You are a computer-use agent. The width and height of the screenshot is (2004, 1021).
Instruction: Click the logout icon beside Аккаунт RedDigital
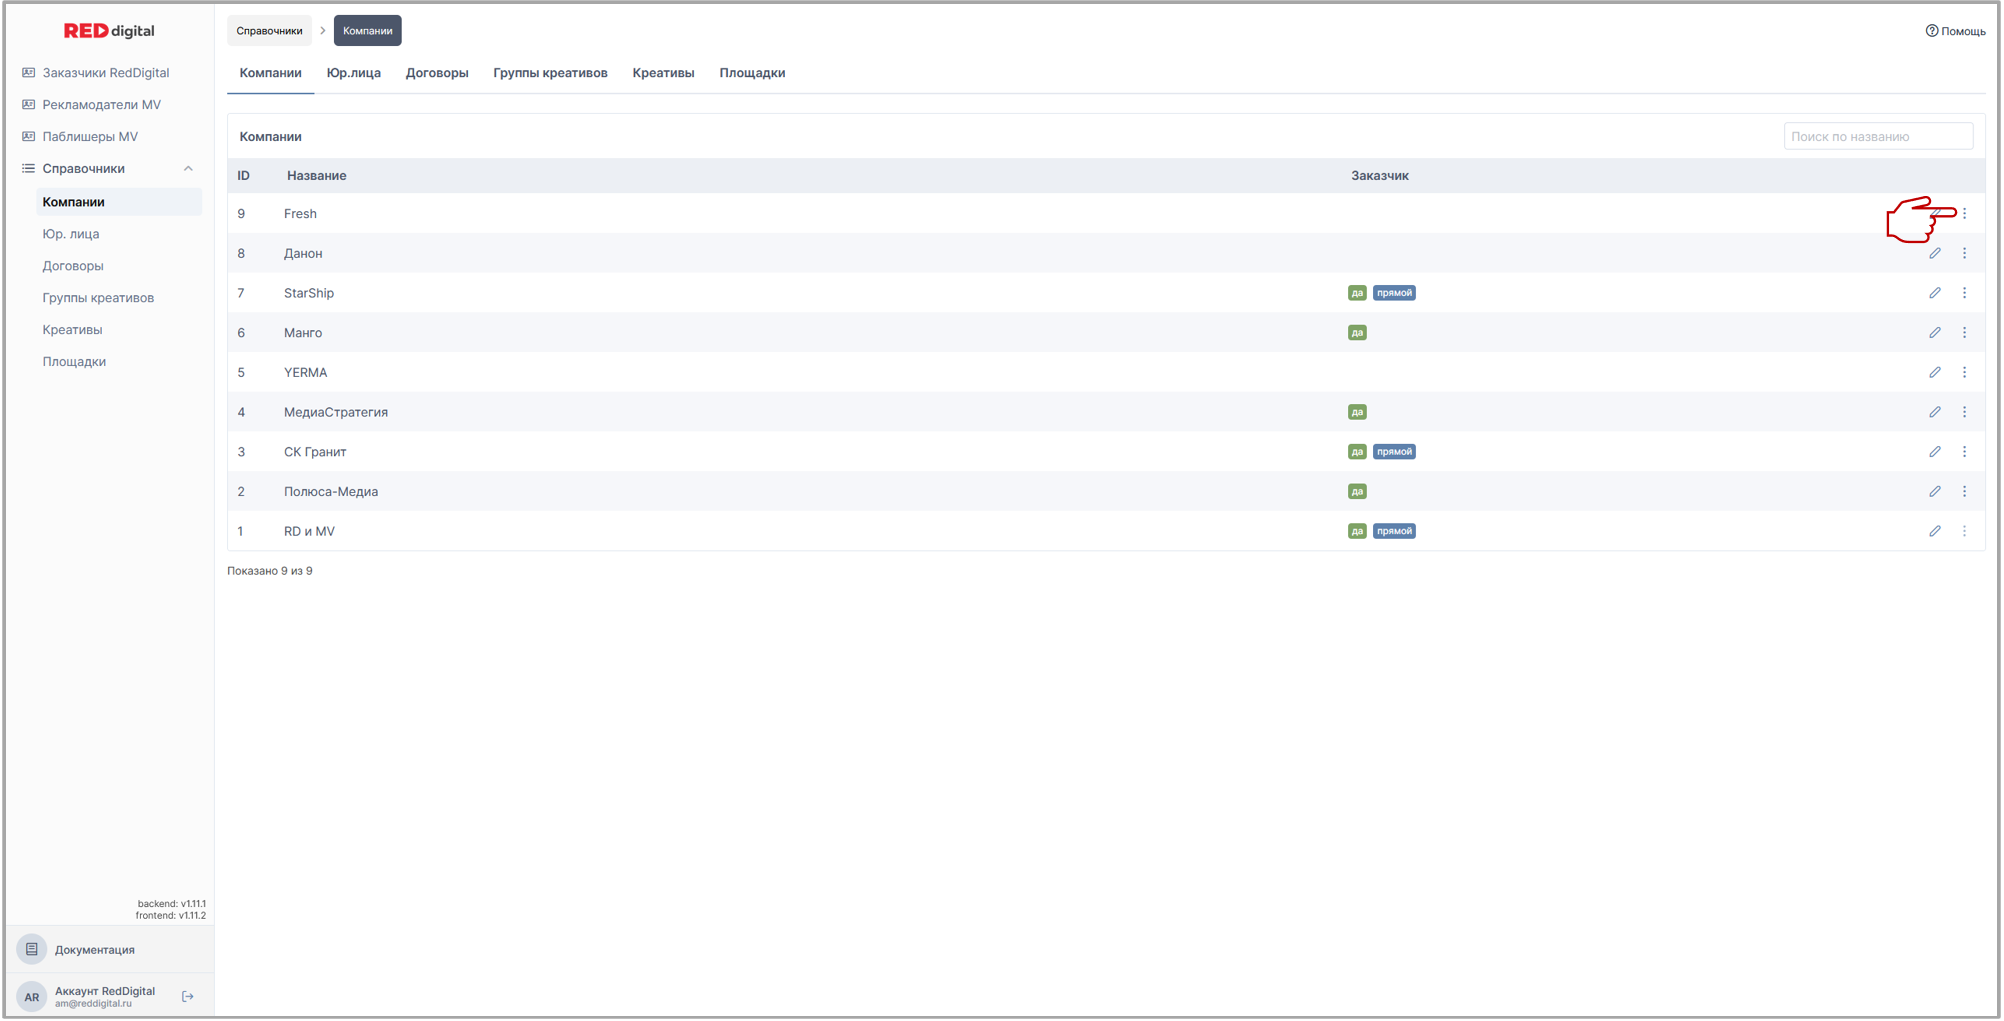[188, 996]
